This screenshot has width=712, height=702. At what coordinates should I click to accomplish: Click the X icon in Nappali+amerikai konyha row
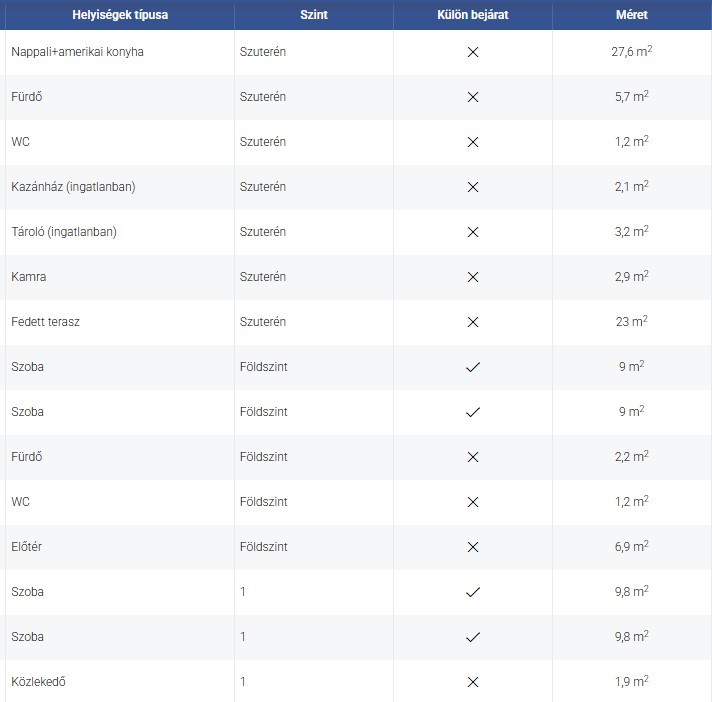click(473, 52)
